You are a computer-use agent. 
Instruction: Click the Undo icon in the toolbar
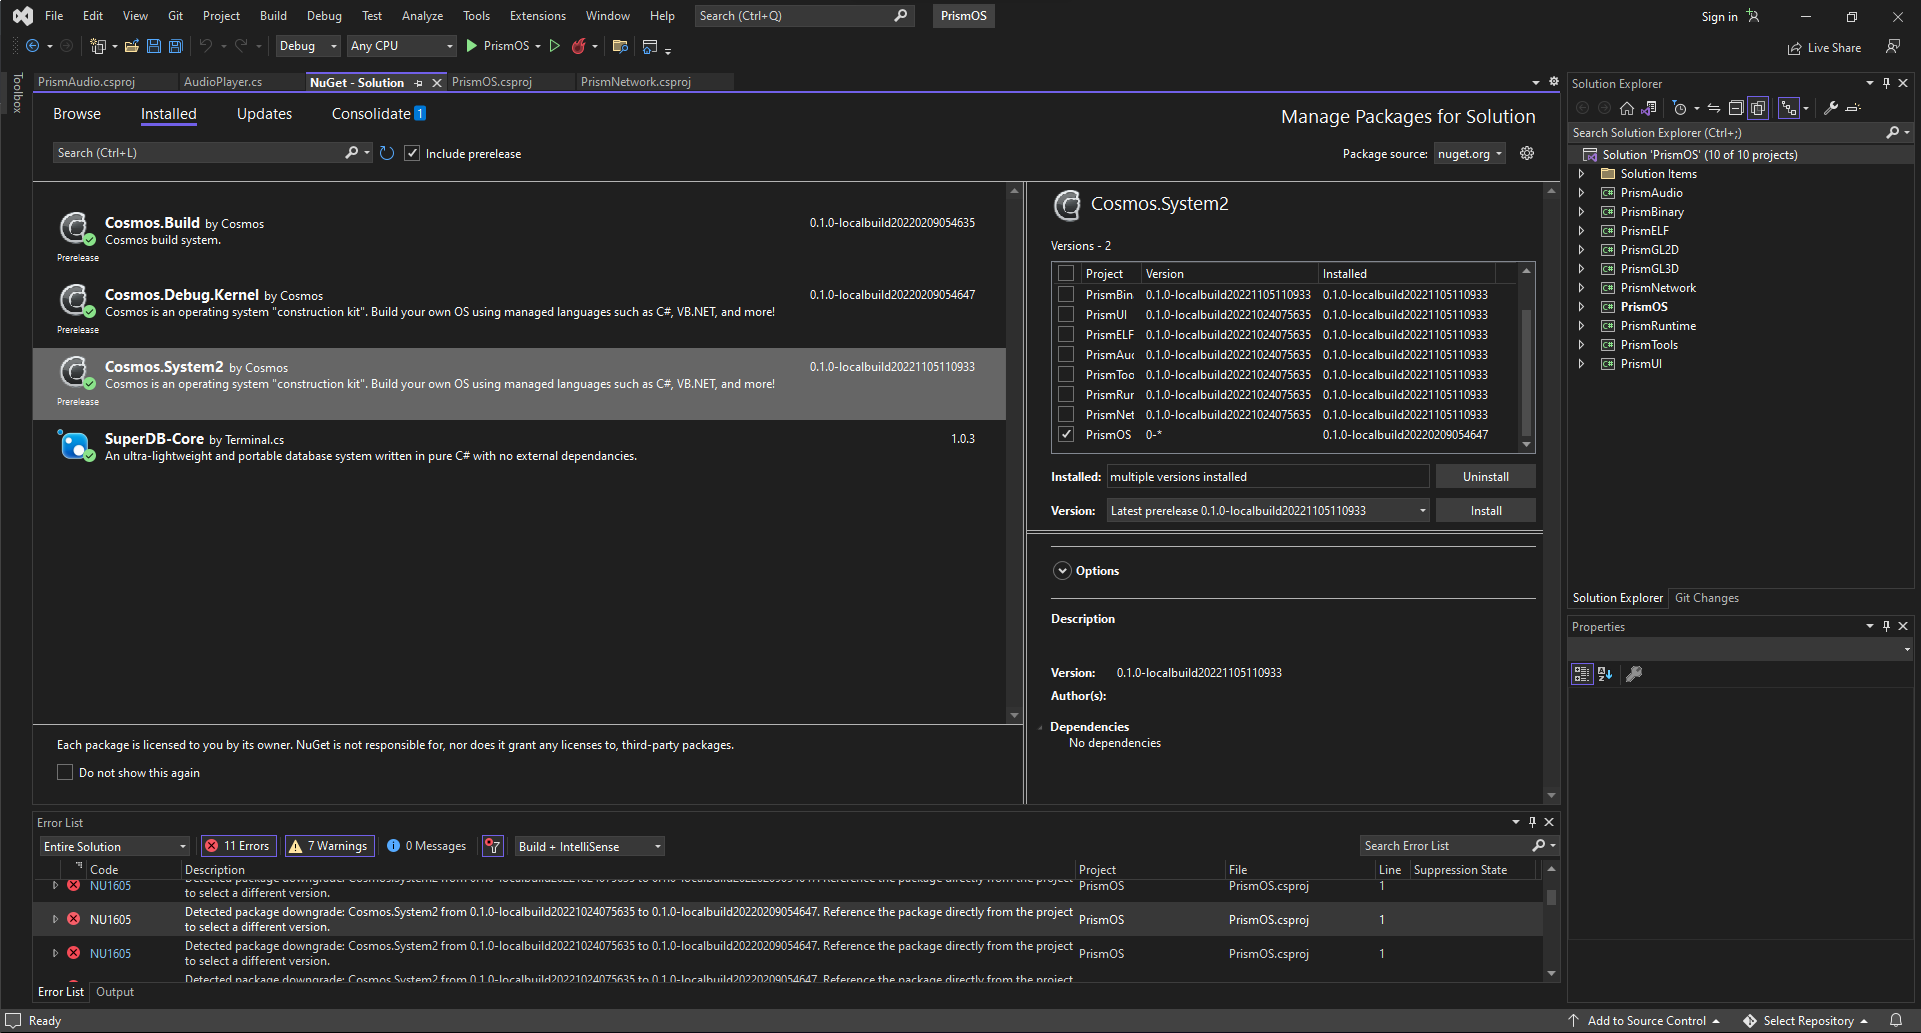click(x=206, y=46)
